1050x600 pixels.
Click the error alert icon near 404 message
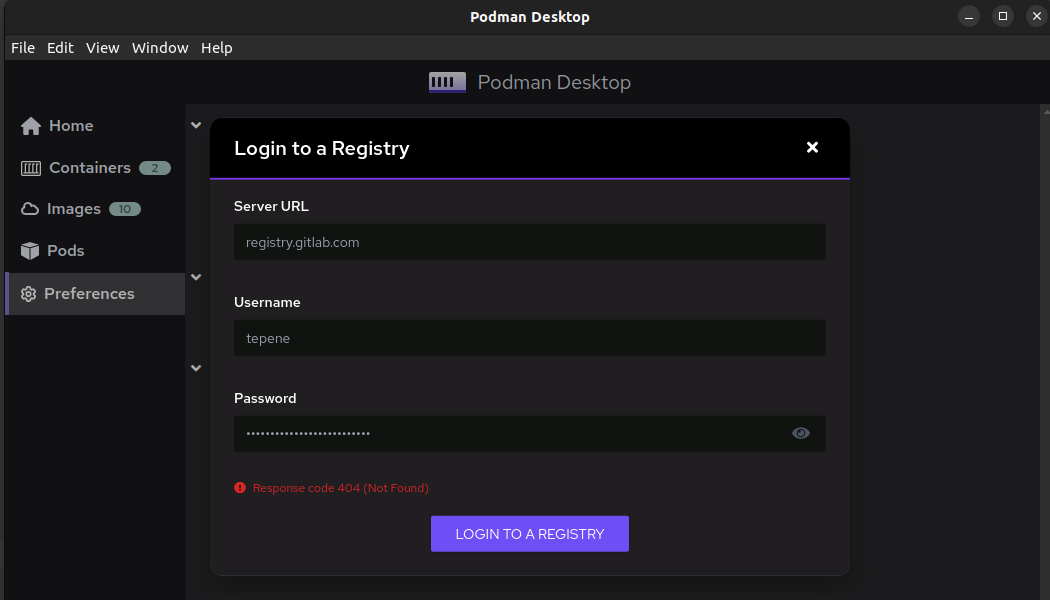tap(239, 487)
